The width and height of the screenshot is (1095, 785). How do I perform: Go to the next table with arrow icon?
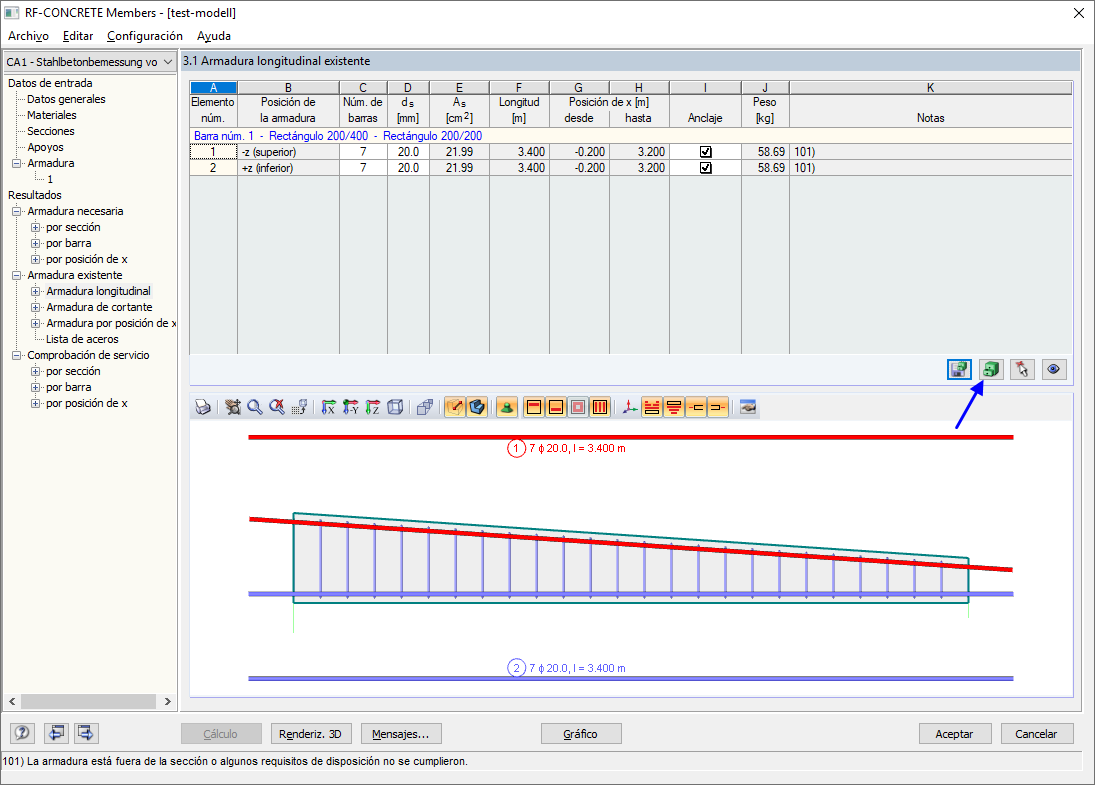[86, 733]
